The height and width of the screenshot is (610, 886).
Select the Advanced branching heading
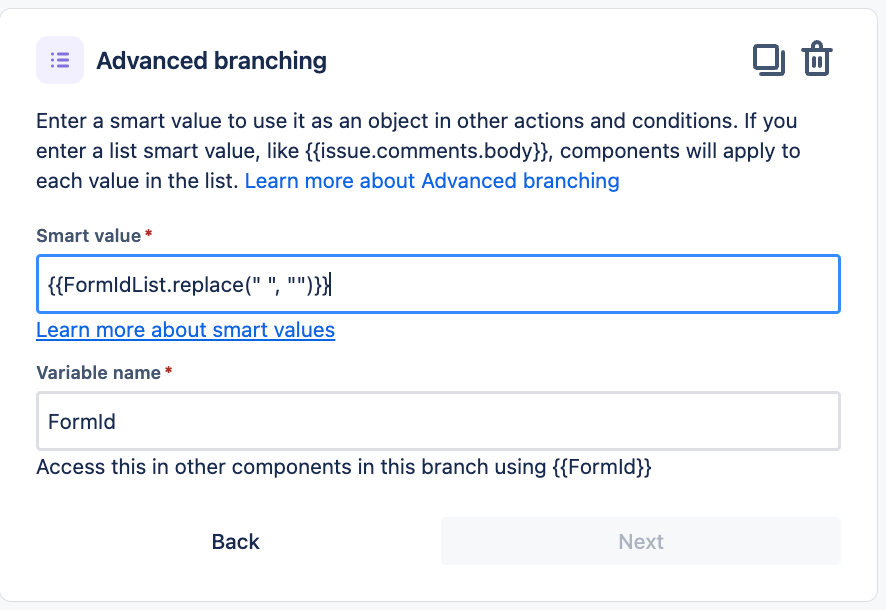coord(211,61)
